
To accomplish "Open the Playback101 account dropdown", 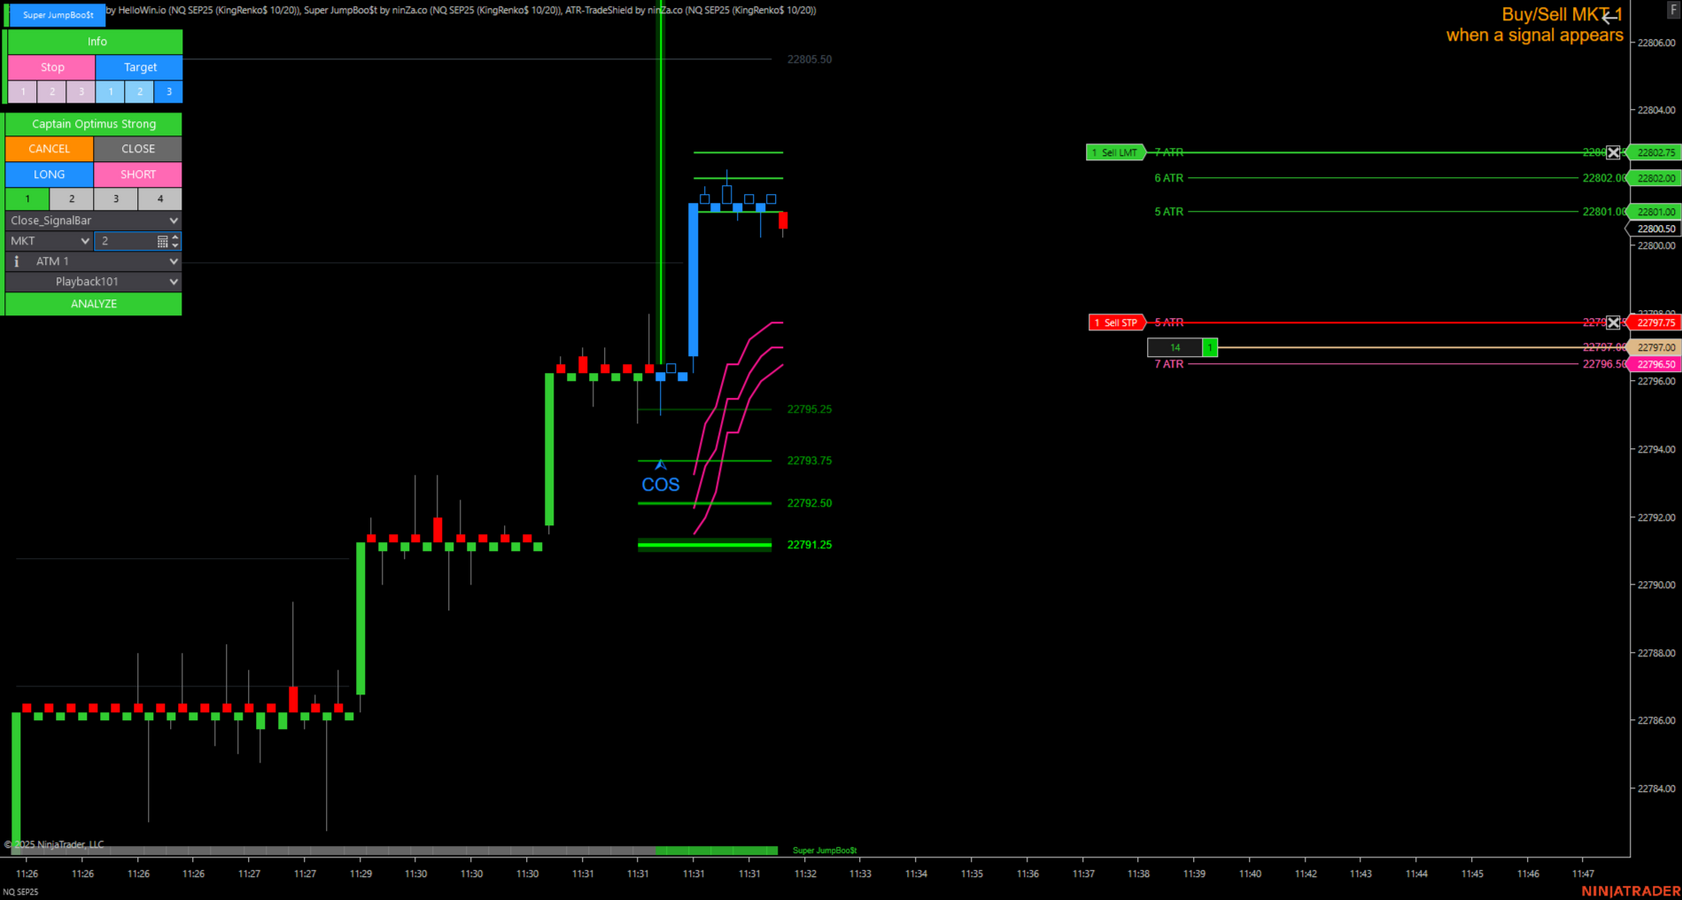I will tap(93, 282).
